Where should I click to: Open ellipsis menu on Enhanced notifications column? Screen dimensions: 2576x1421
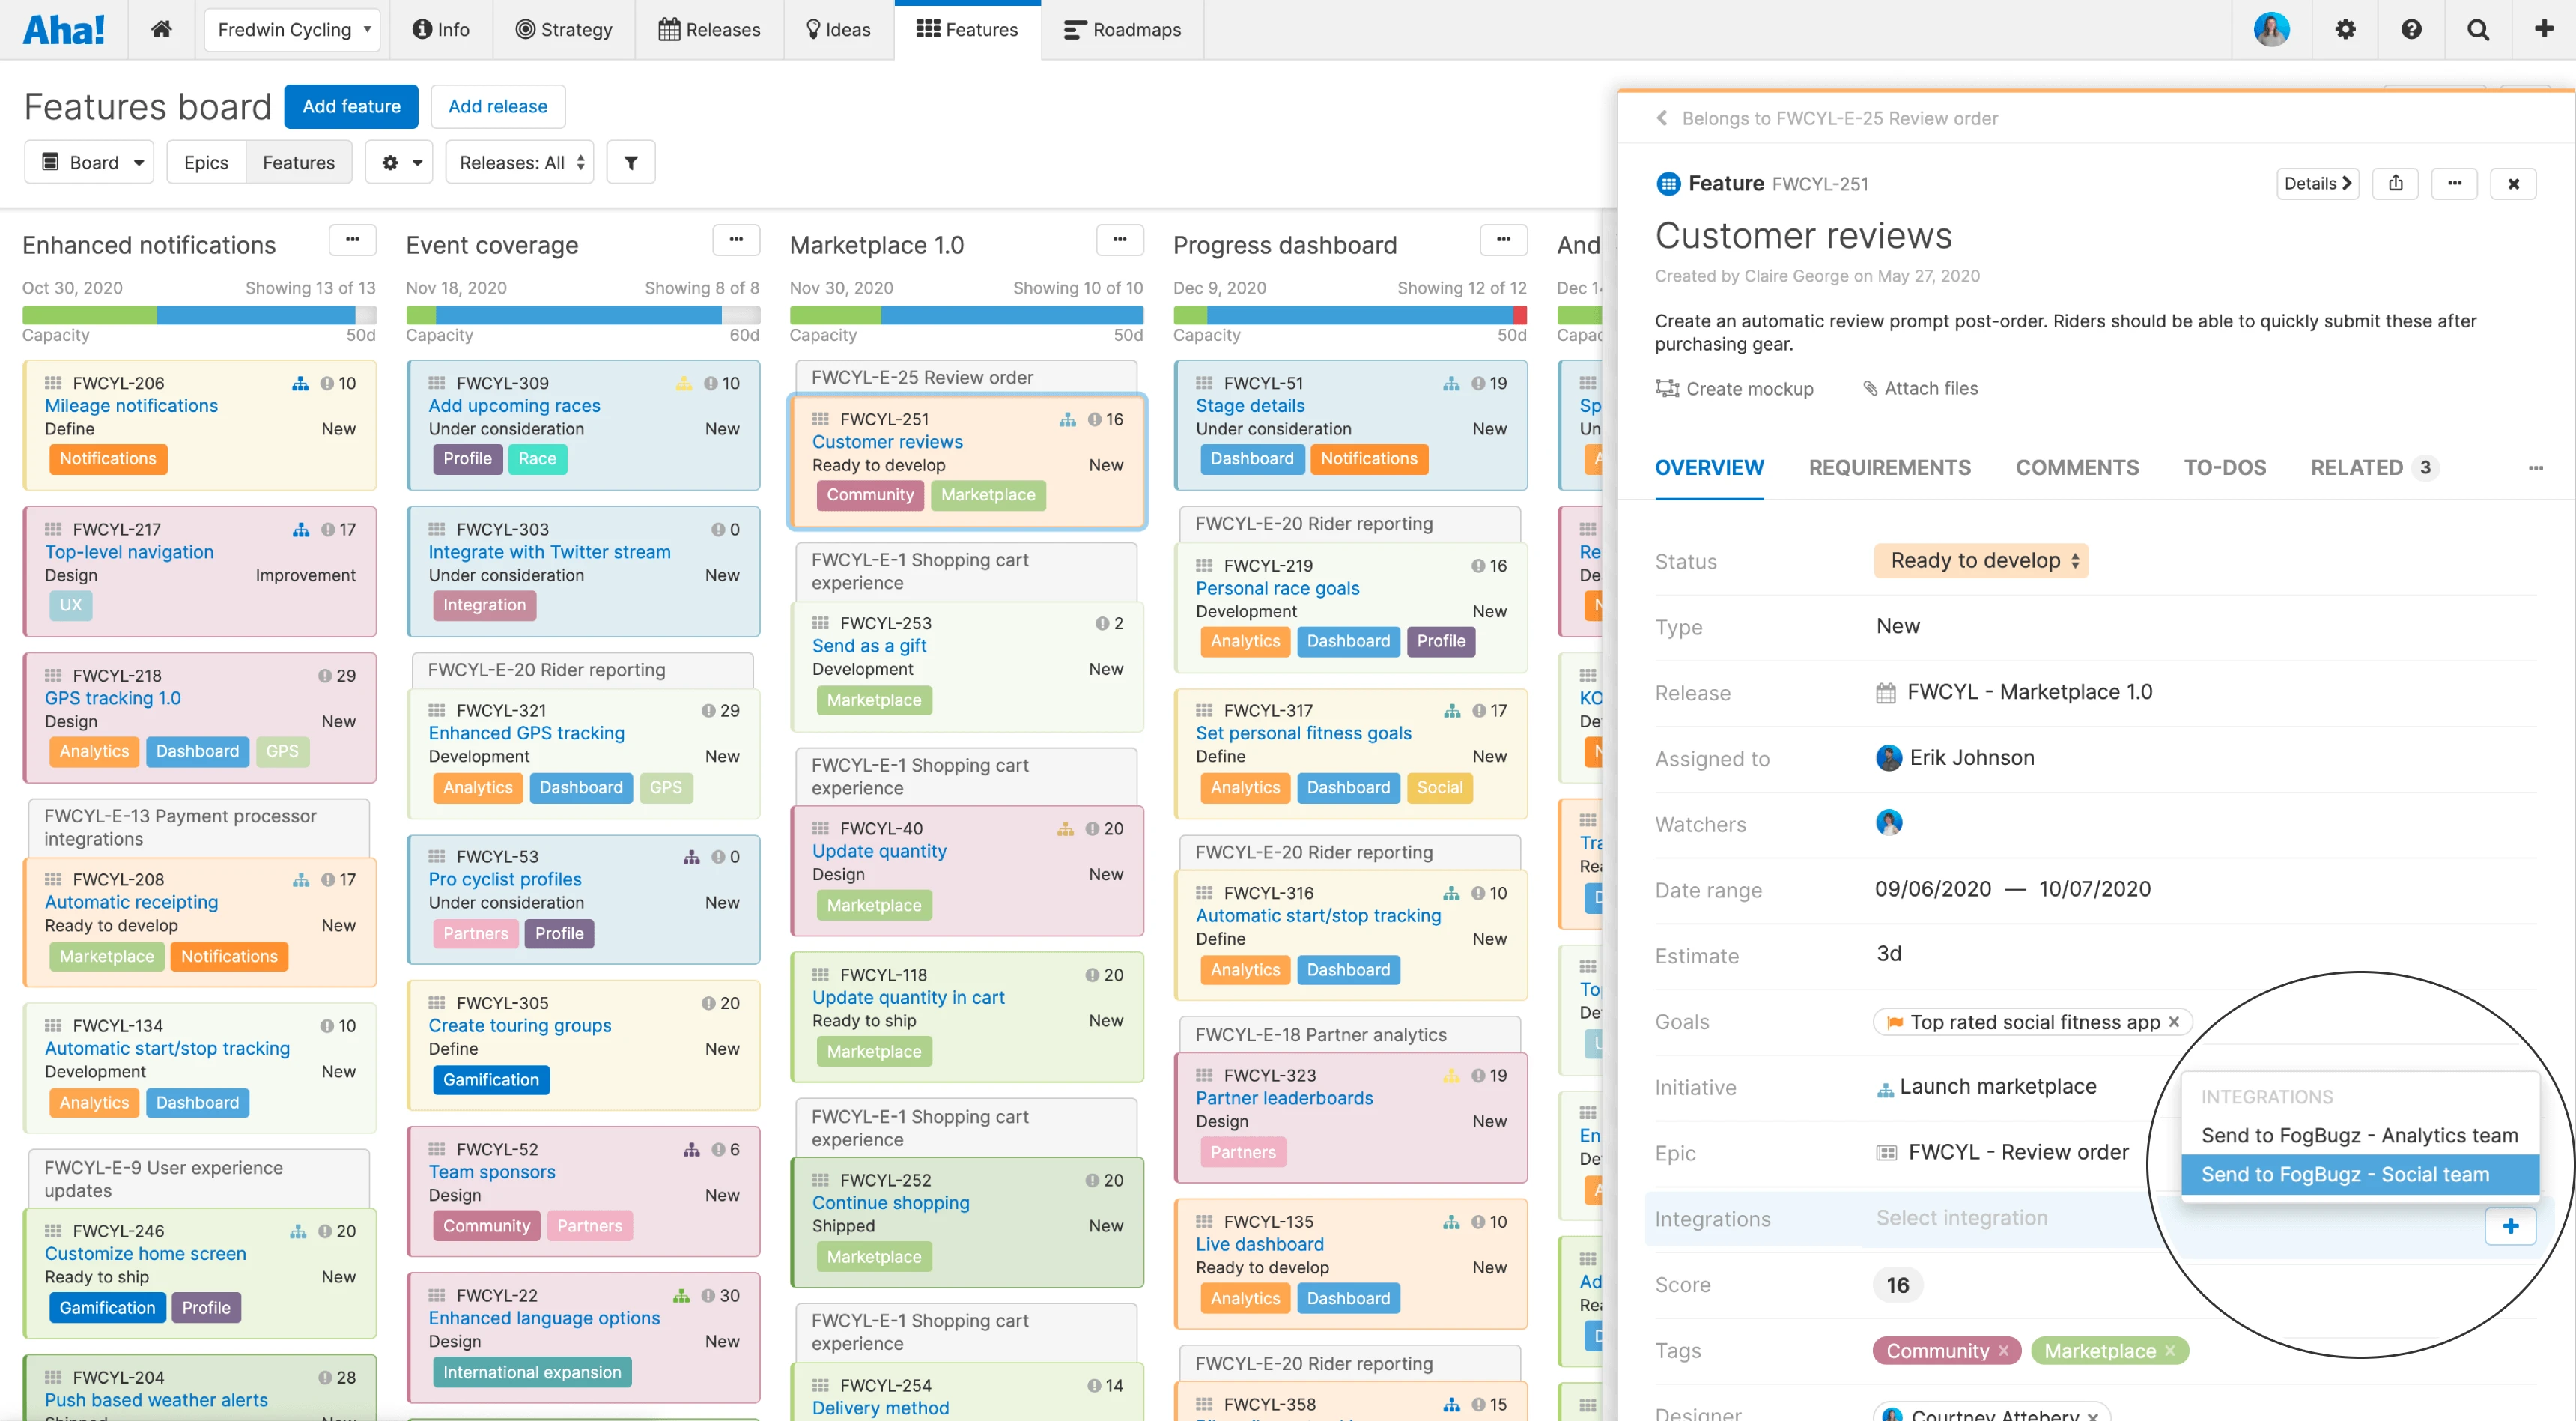click(x=352, y=240)
